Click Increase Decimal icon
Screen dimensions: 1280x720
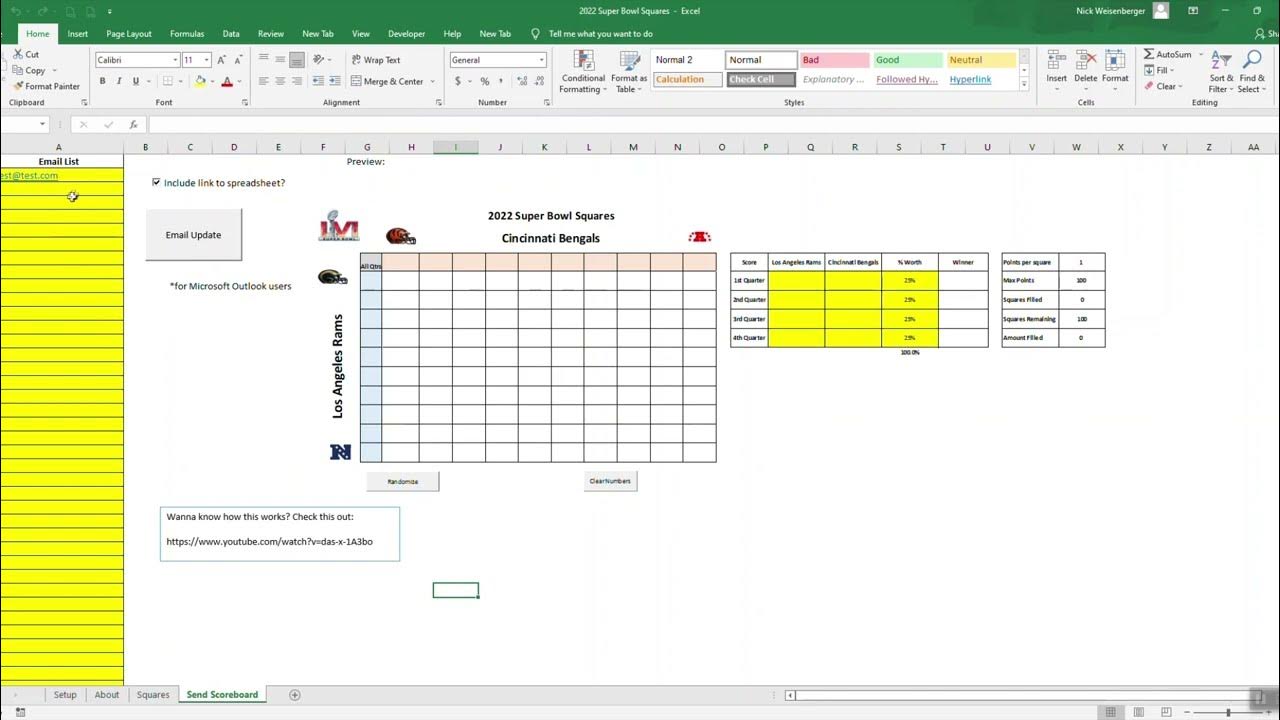tap(522, 81)
